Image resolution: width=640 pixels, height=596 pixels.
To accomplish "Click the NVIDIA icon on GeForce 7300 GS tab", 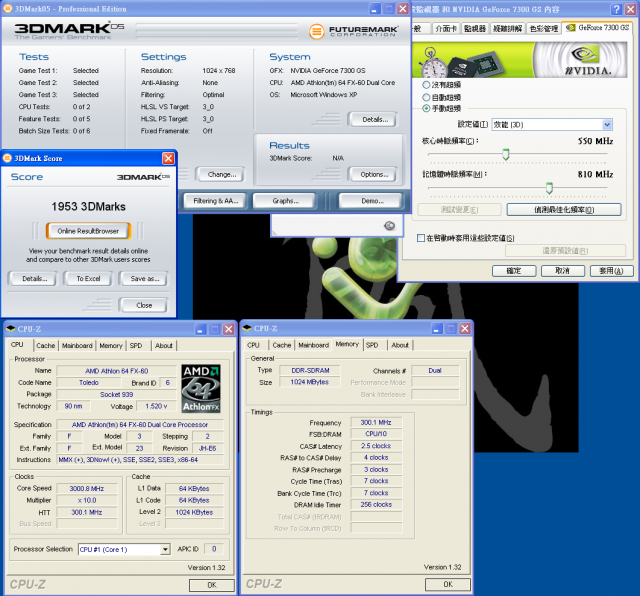I will tap(570, 27).
